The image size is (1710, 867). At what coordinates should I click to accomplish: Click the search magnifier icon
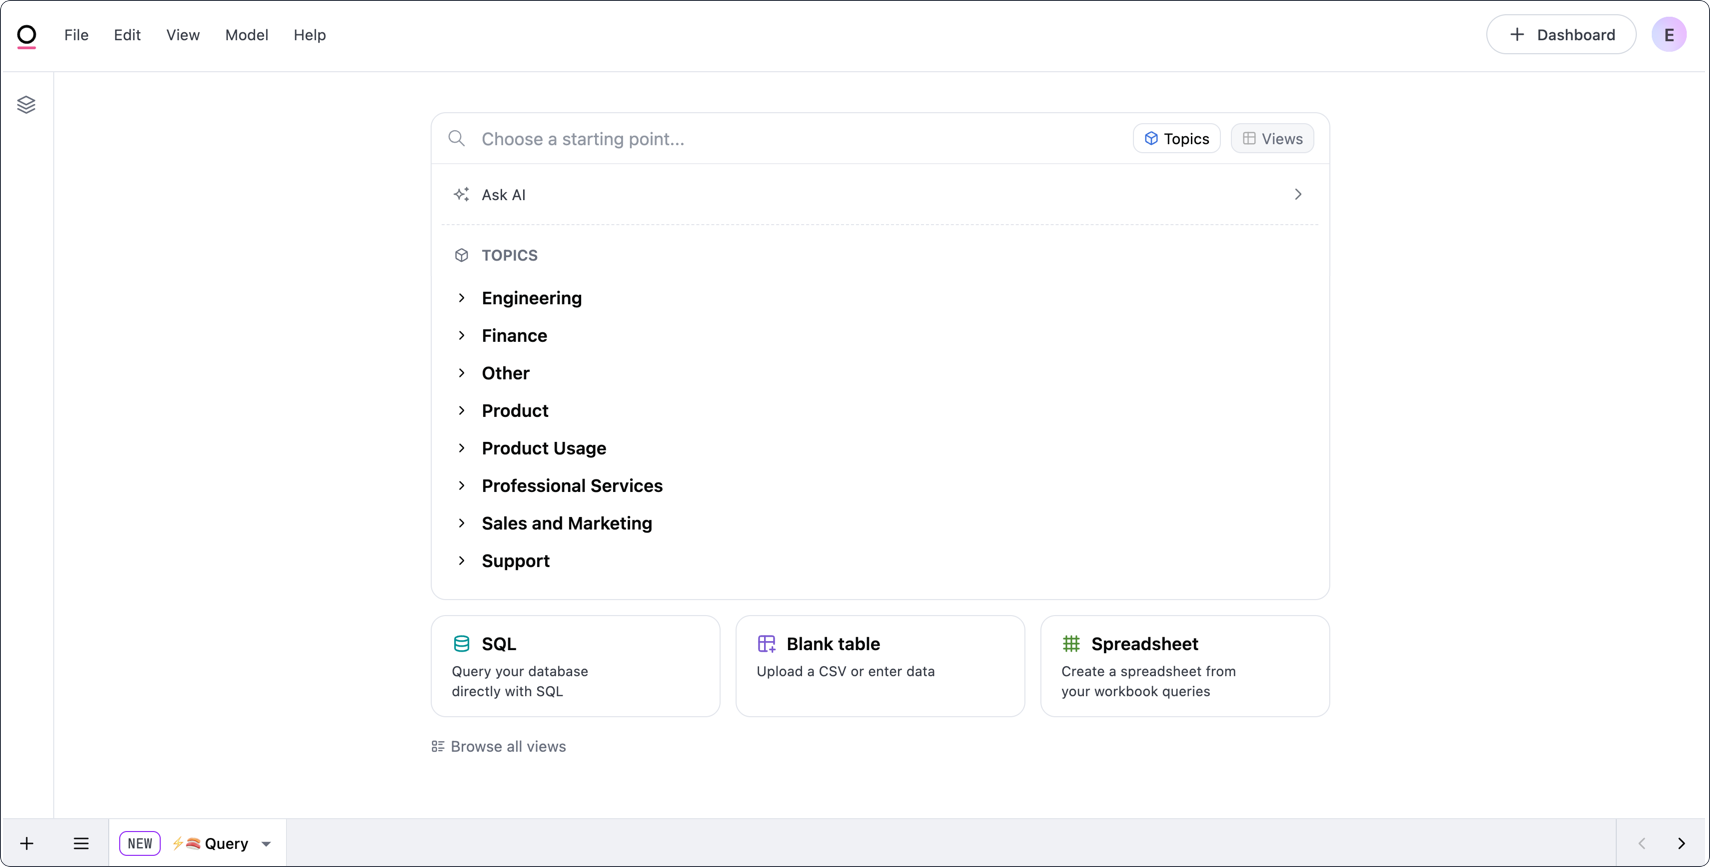click(457, 139)
